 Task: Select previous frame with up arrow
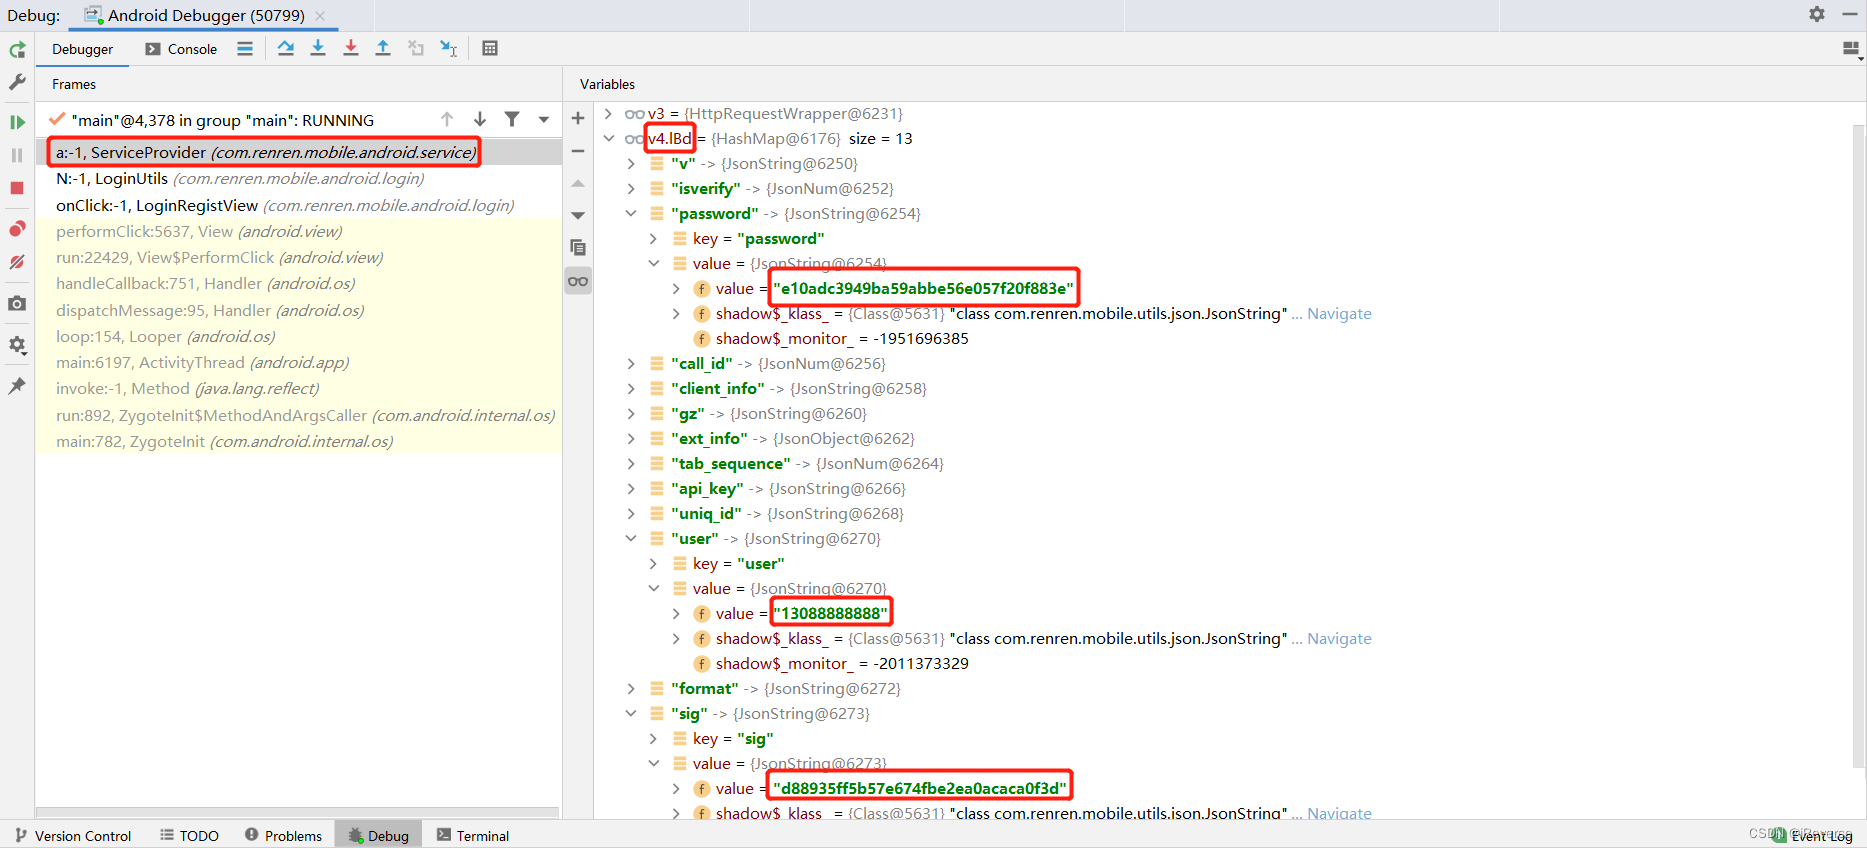447,119
